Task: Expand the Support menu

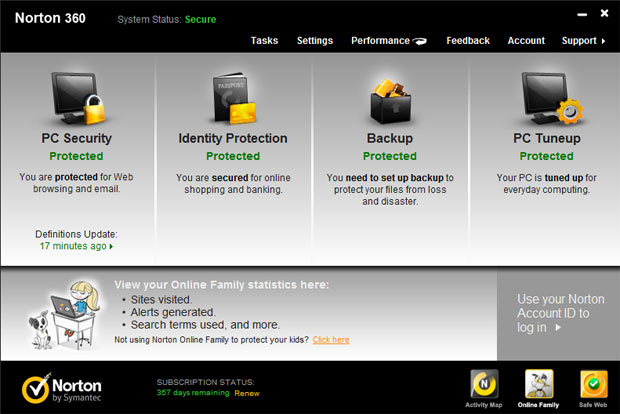Action: [583, 41]
